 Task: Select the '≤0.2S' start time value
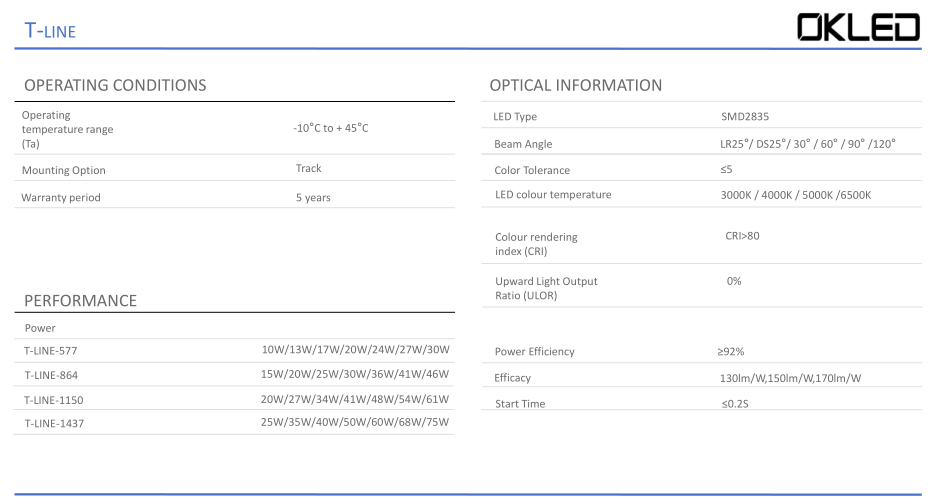735,404
